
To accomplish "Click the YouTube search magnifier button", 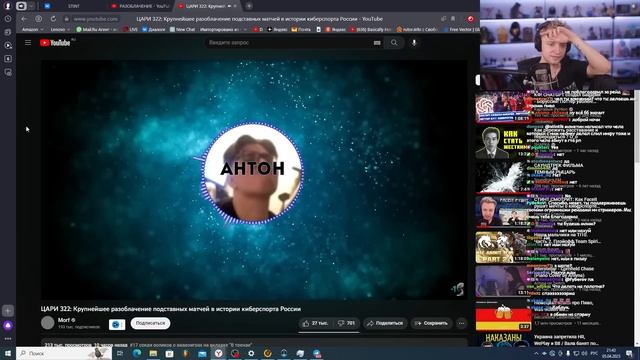I will click(x=394, y=42).
